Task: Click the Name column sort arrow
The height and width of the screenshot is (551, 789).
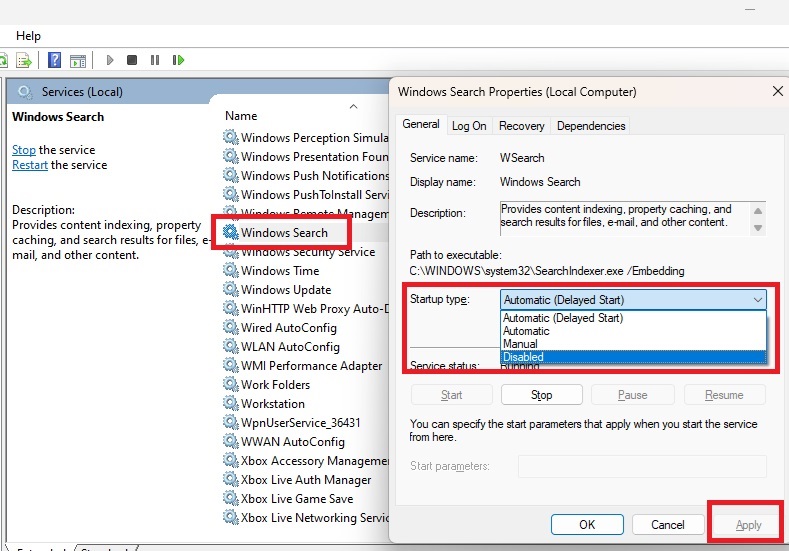Action: tap(354, 107)
